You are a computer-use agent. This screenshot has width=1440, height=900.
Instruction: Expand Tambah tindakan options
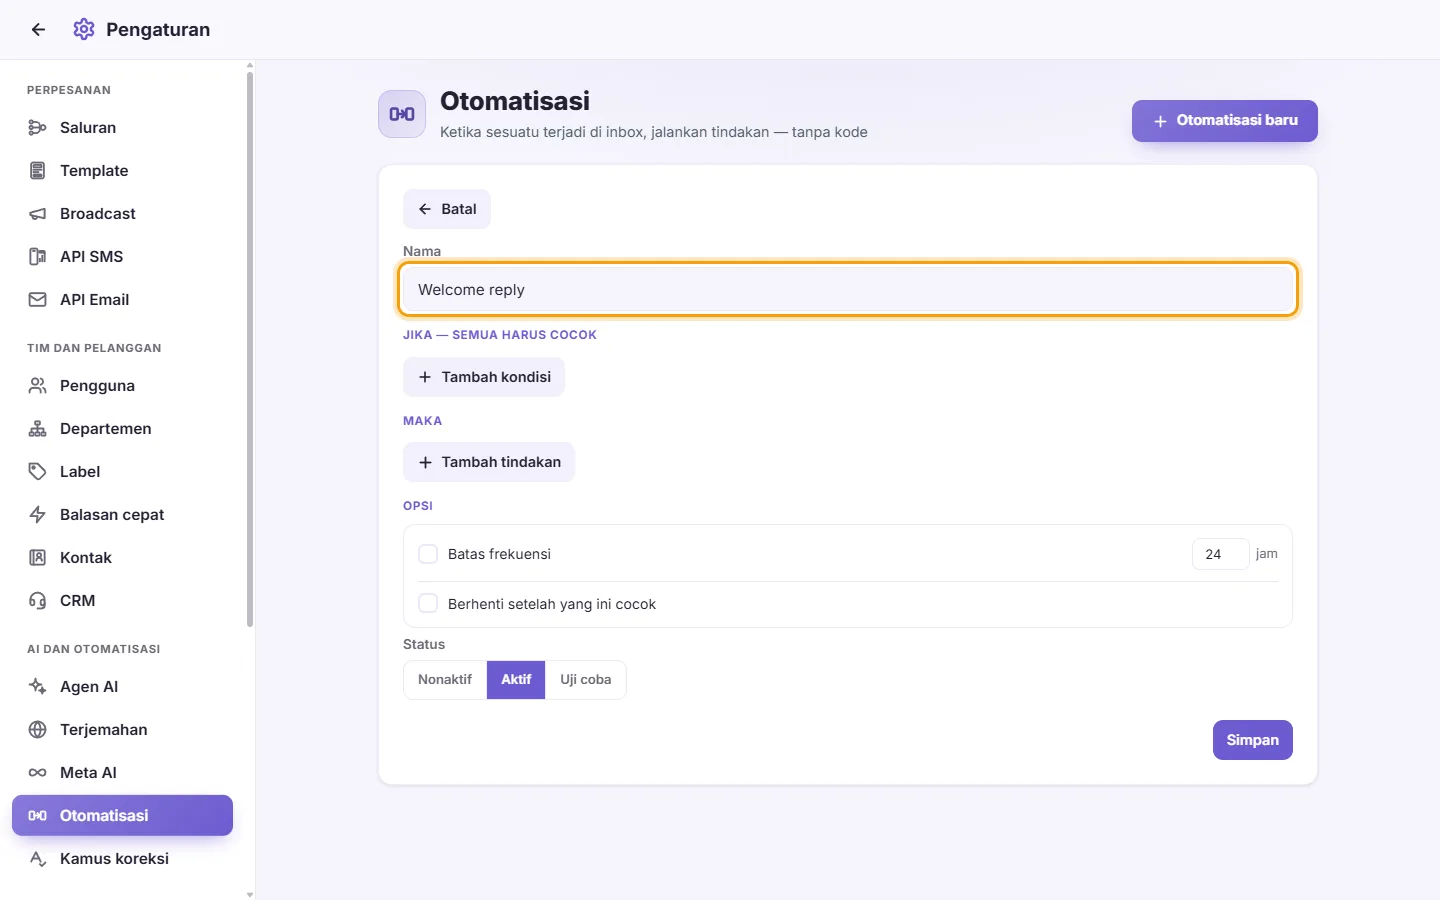point(489,462)
